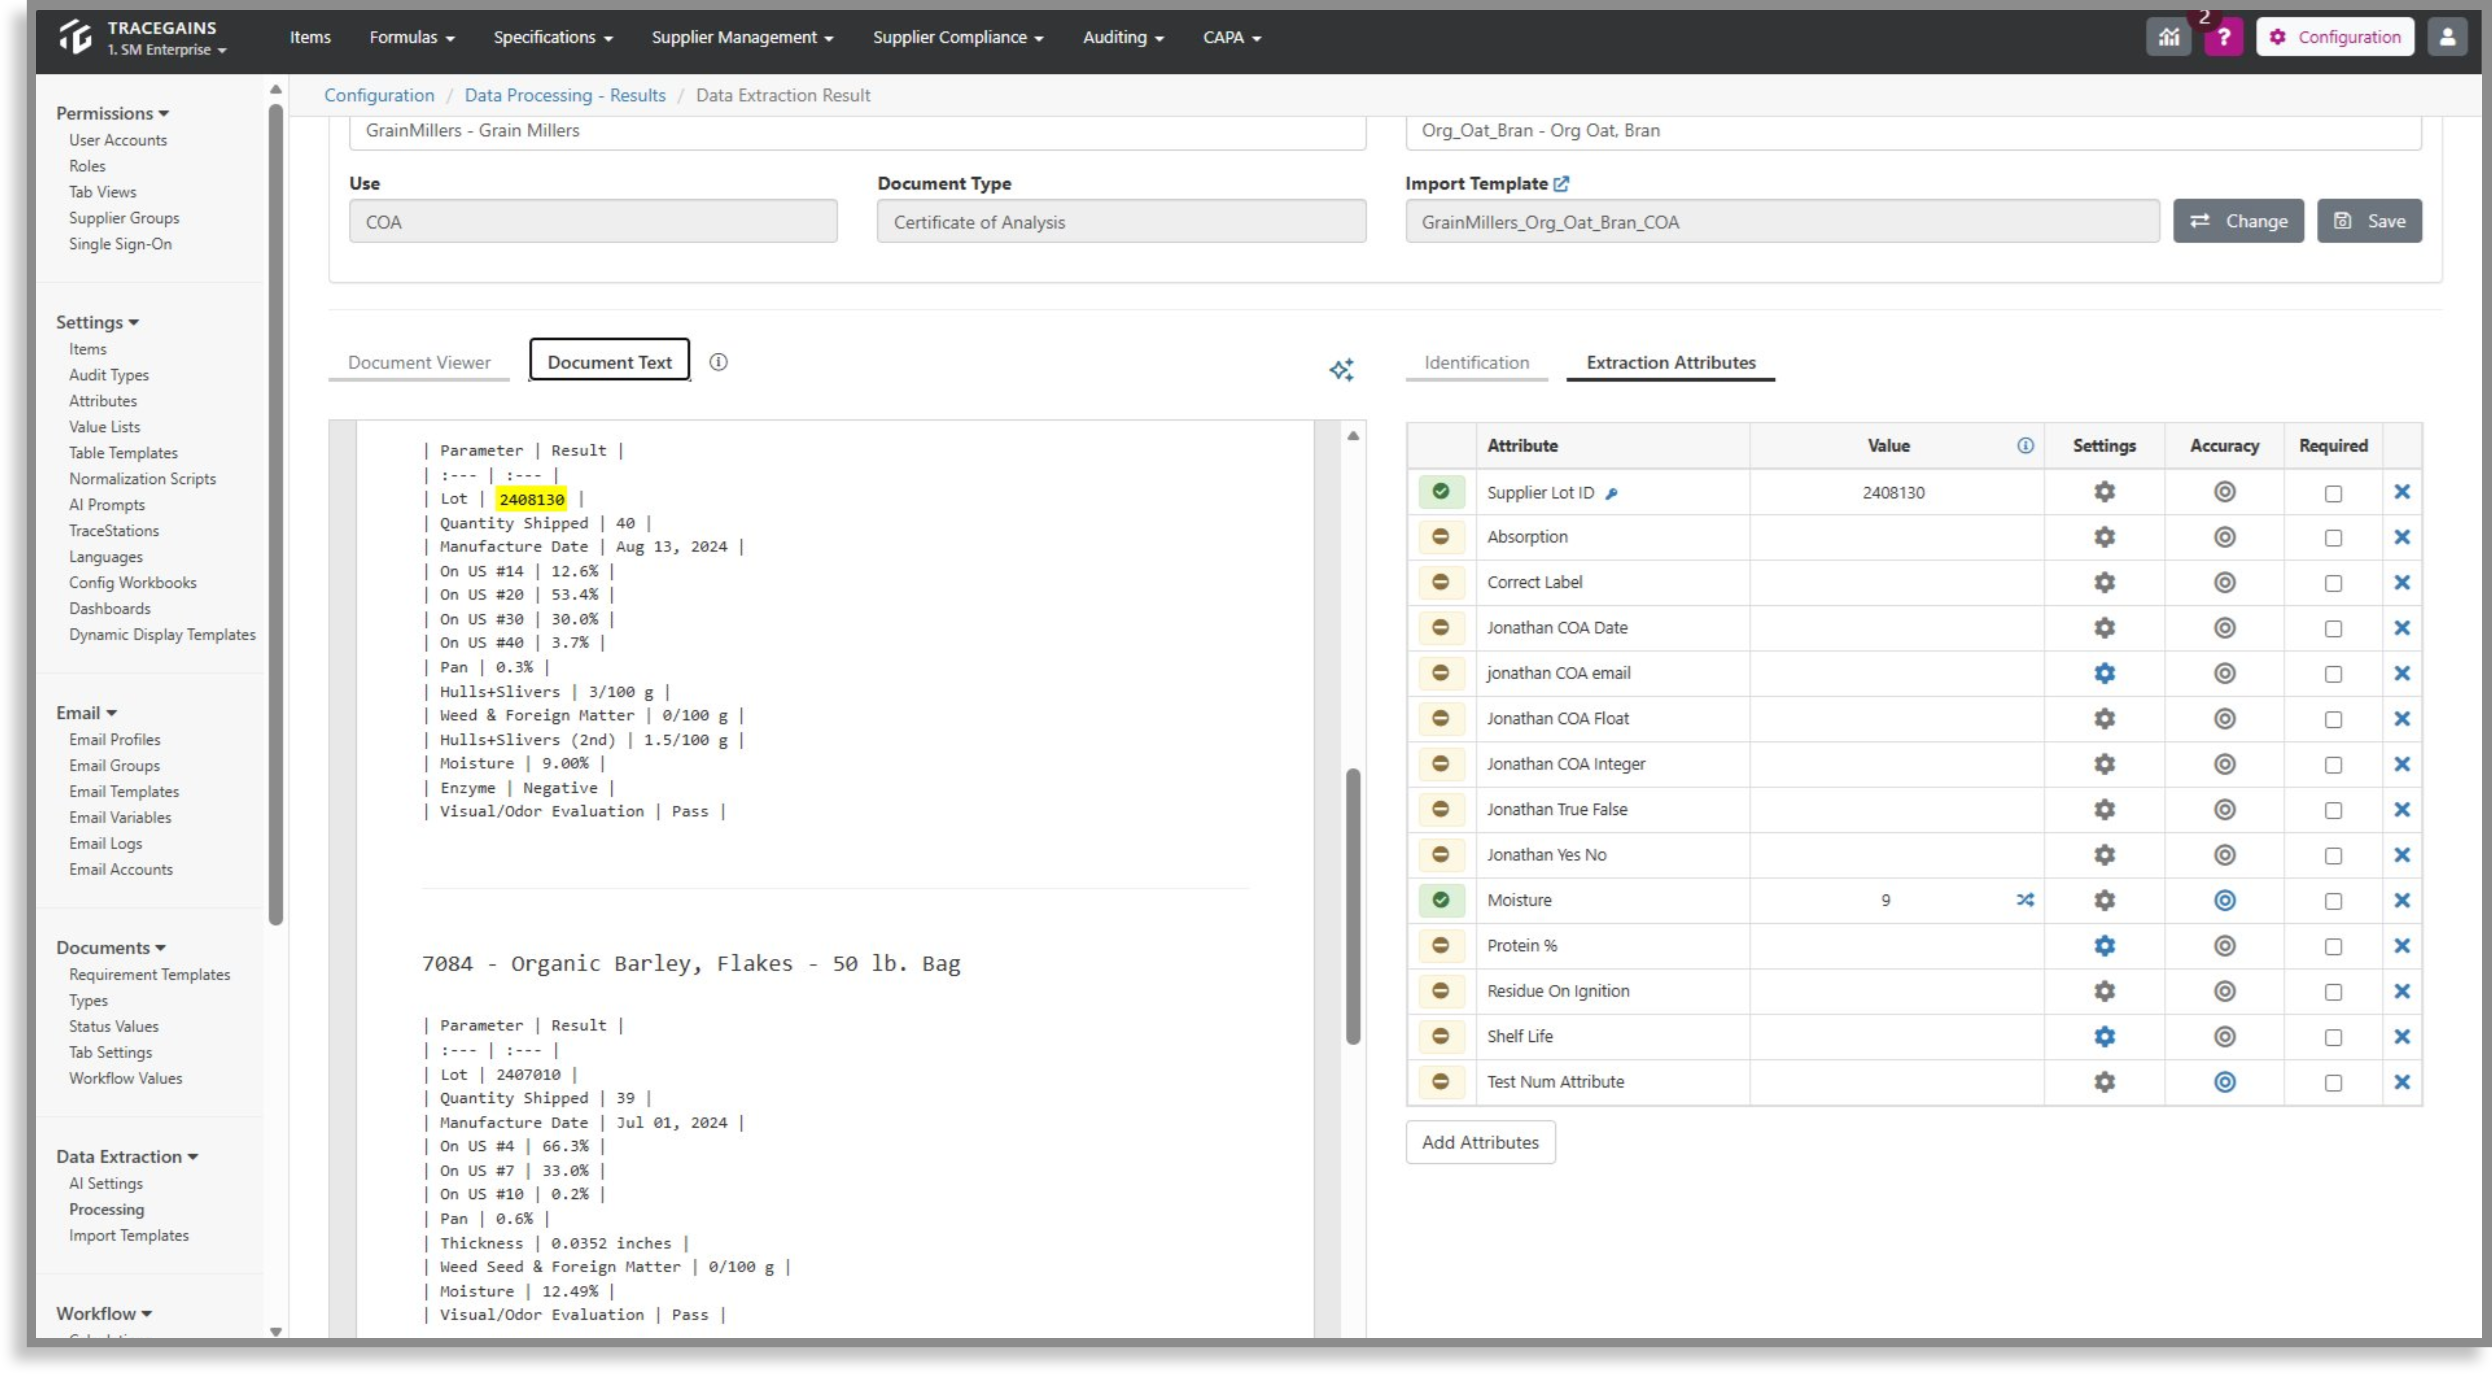Image resolution: width=2492 pixels, height=1374 pixels.
Task: Check Required for Supplier Lot ID
Action: tap(2333, 493)
